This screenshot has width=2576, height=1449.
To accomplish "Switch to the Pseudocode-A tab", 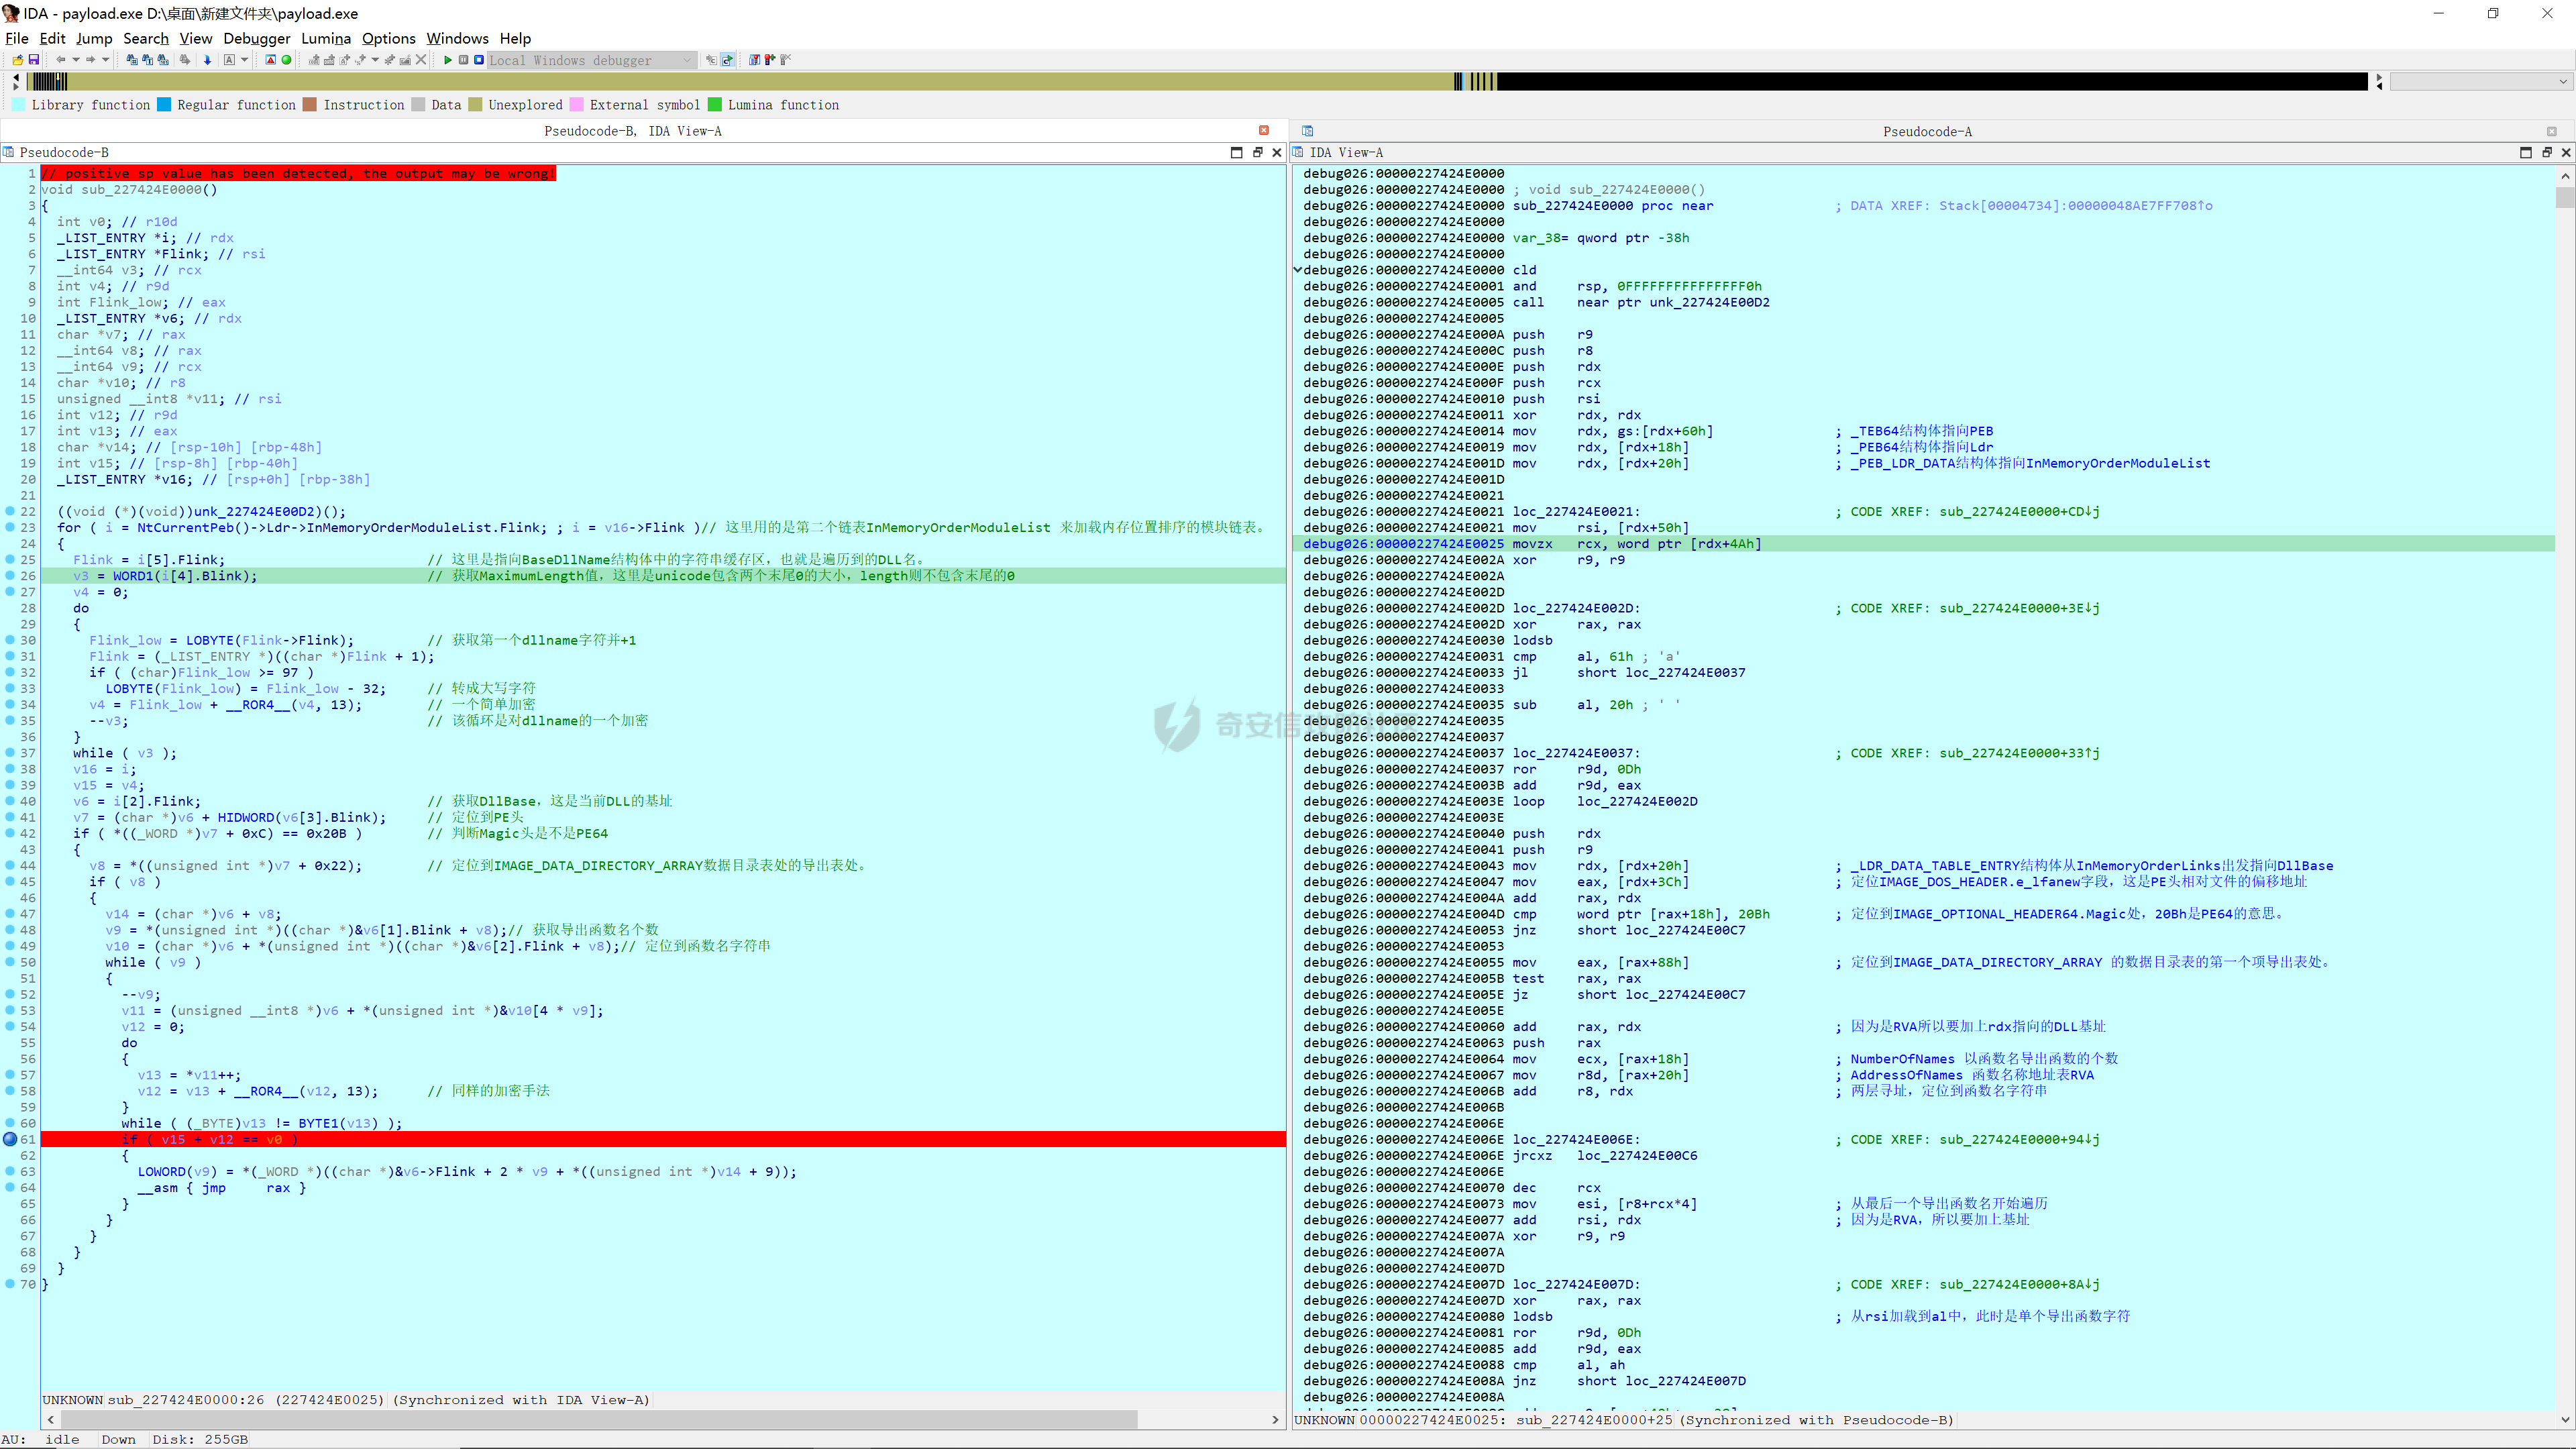I will click(1927, 131).
